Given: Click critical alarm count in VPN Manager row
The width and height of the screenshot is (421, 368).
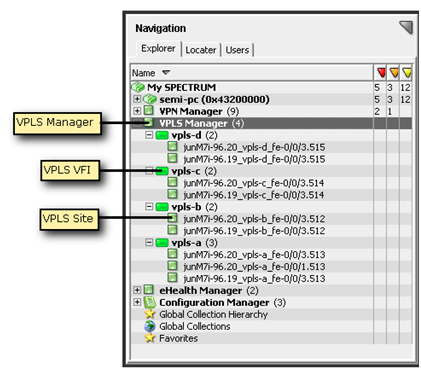Looking at the screenshot, I should point(377,111).
